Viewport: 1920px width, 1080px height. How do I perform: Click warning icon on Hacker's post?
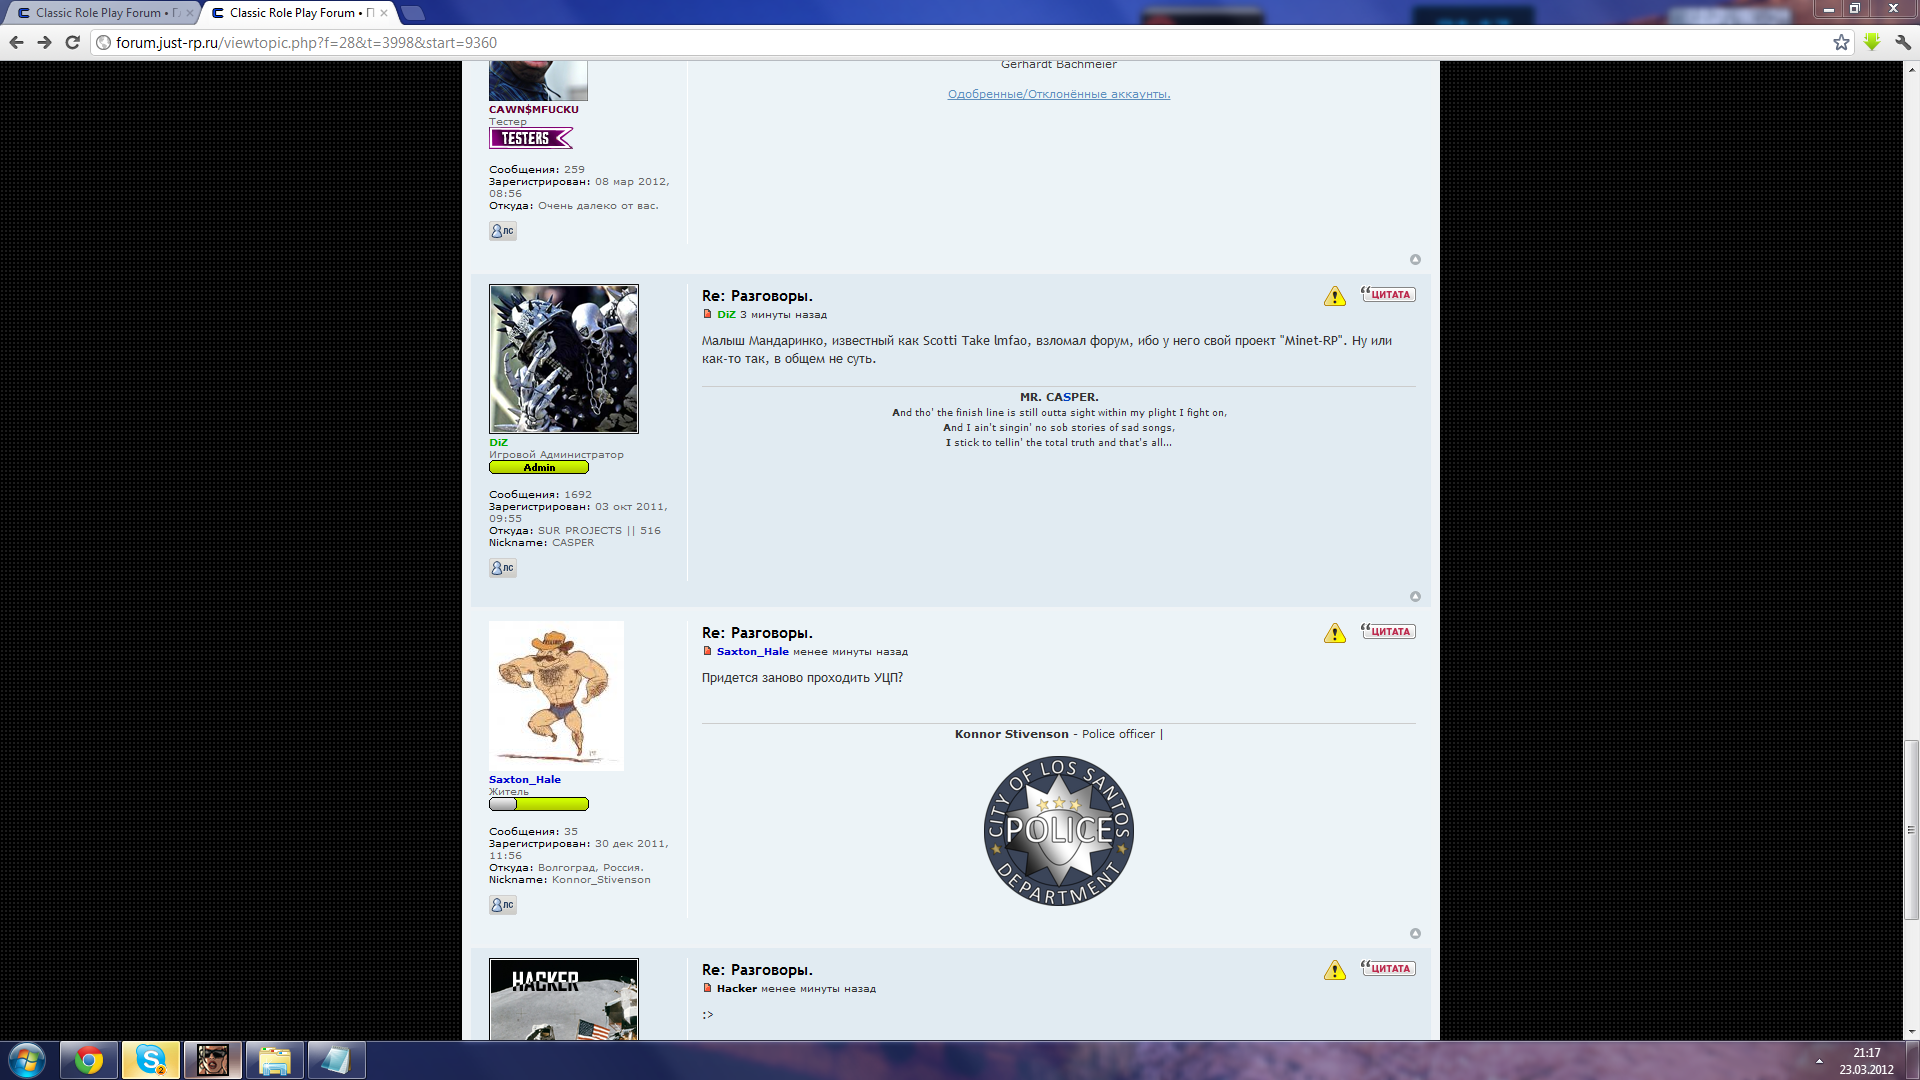coord(1334,970)
